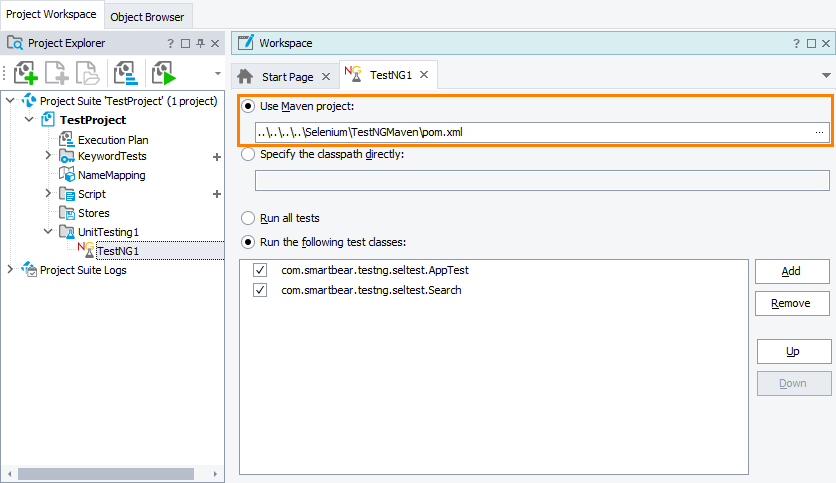Expand the Project Suite Logs node

[x=10, y=270]
